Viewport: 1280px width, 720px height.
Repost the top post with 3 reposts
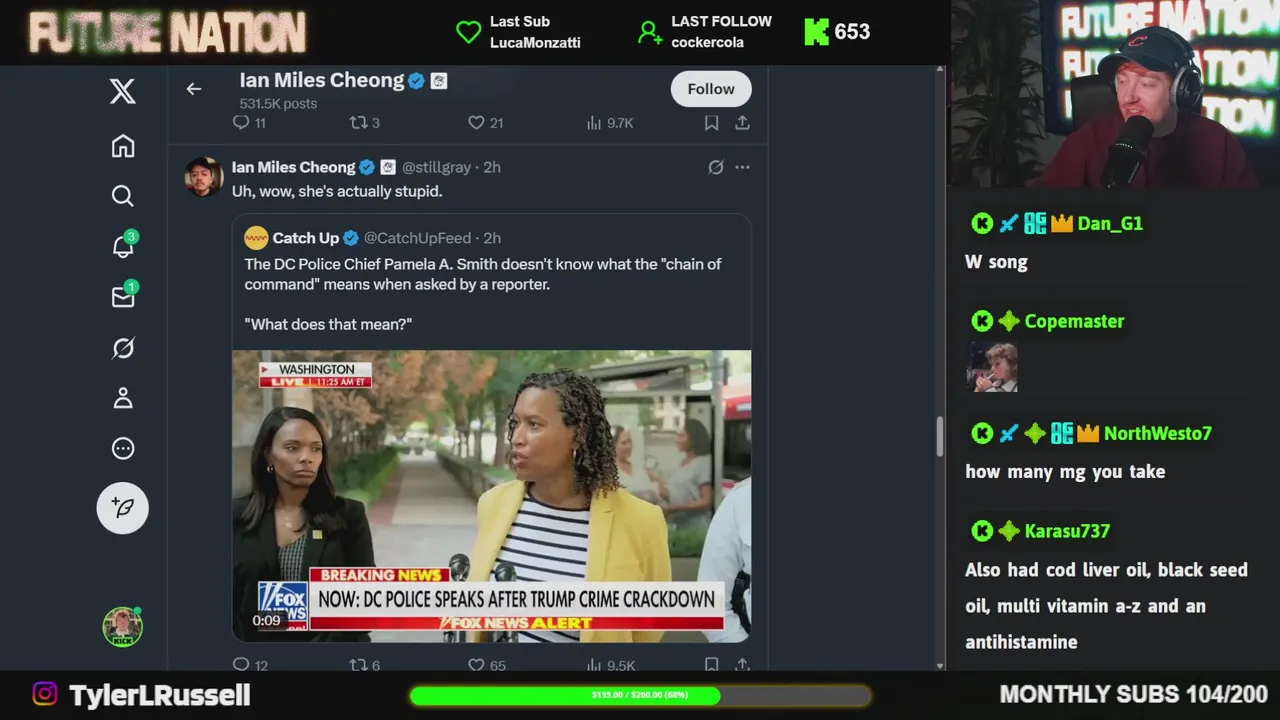tap(364, 123)
